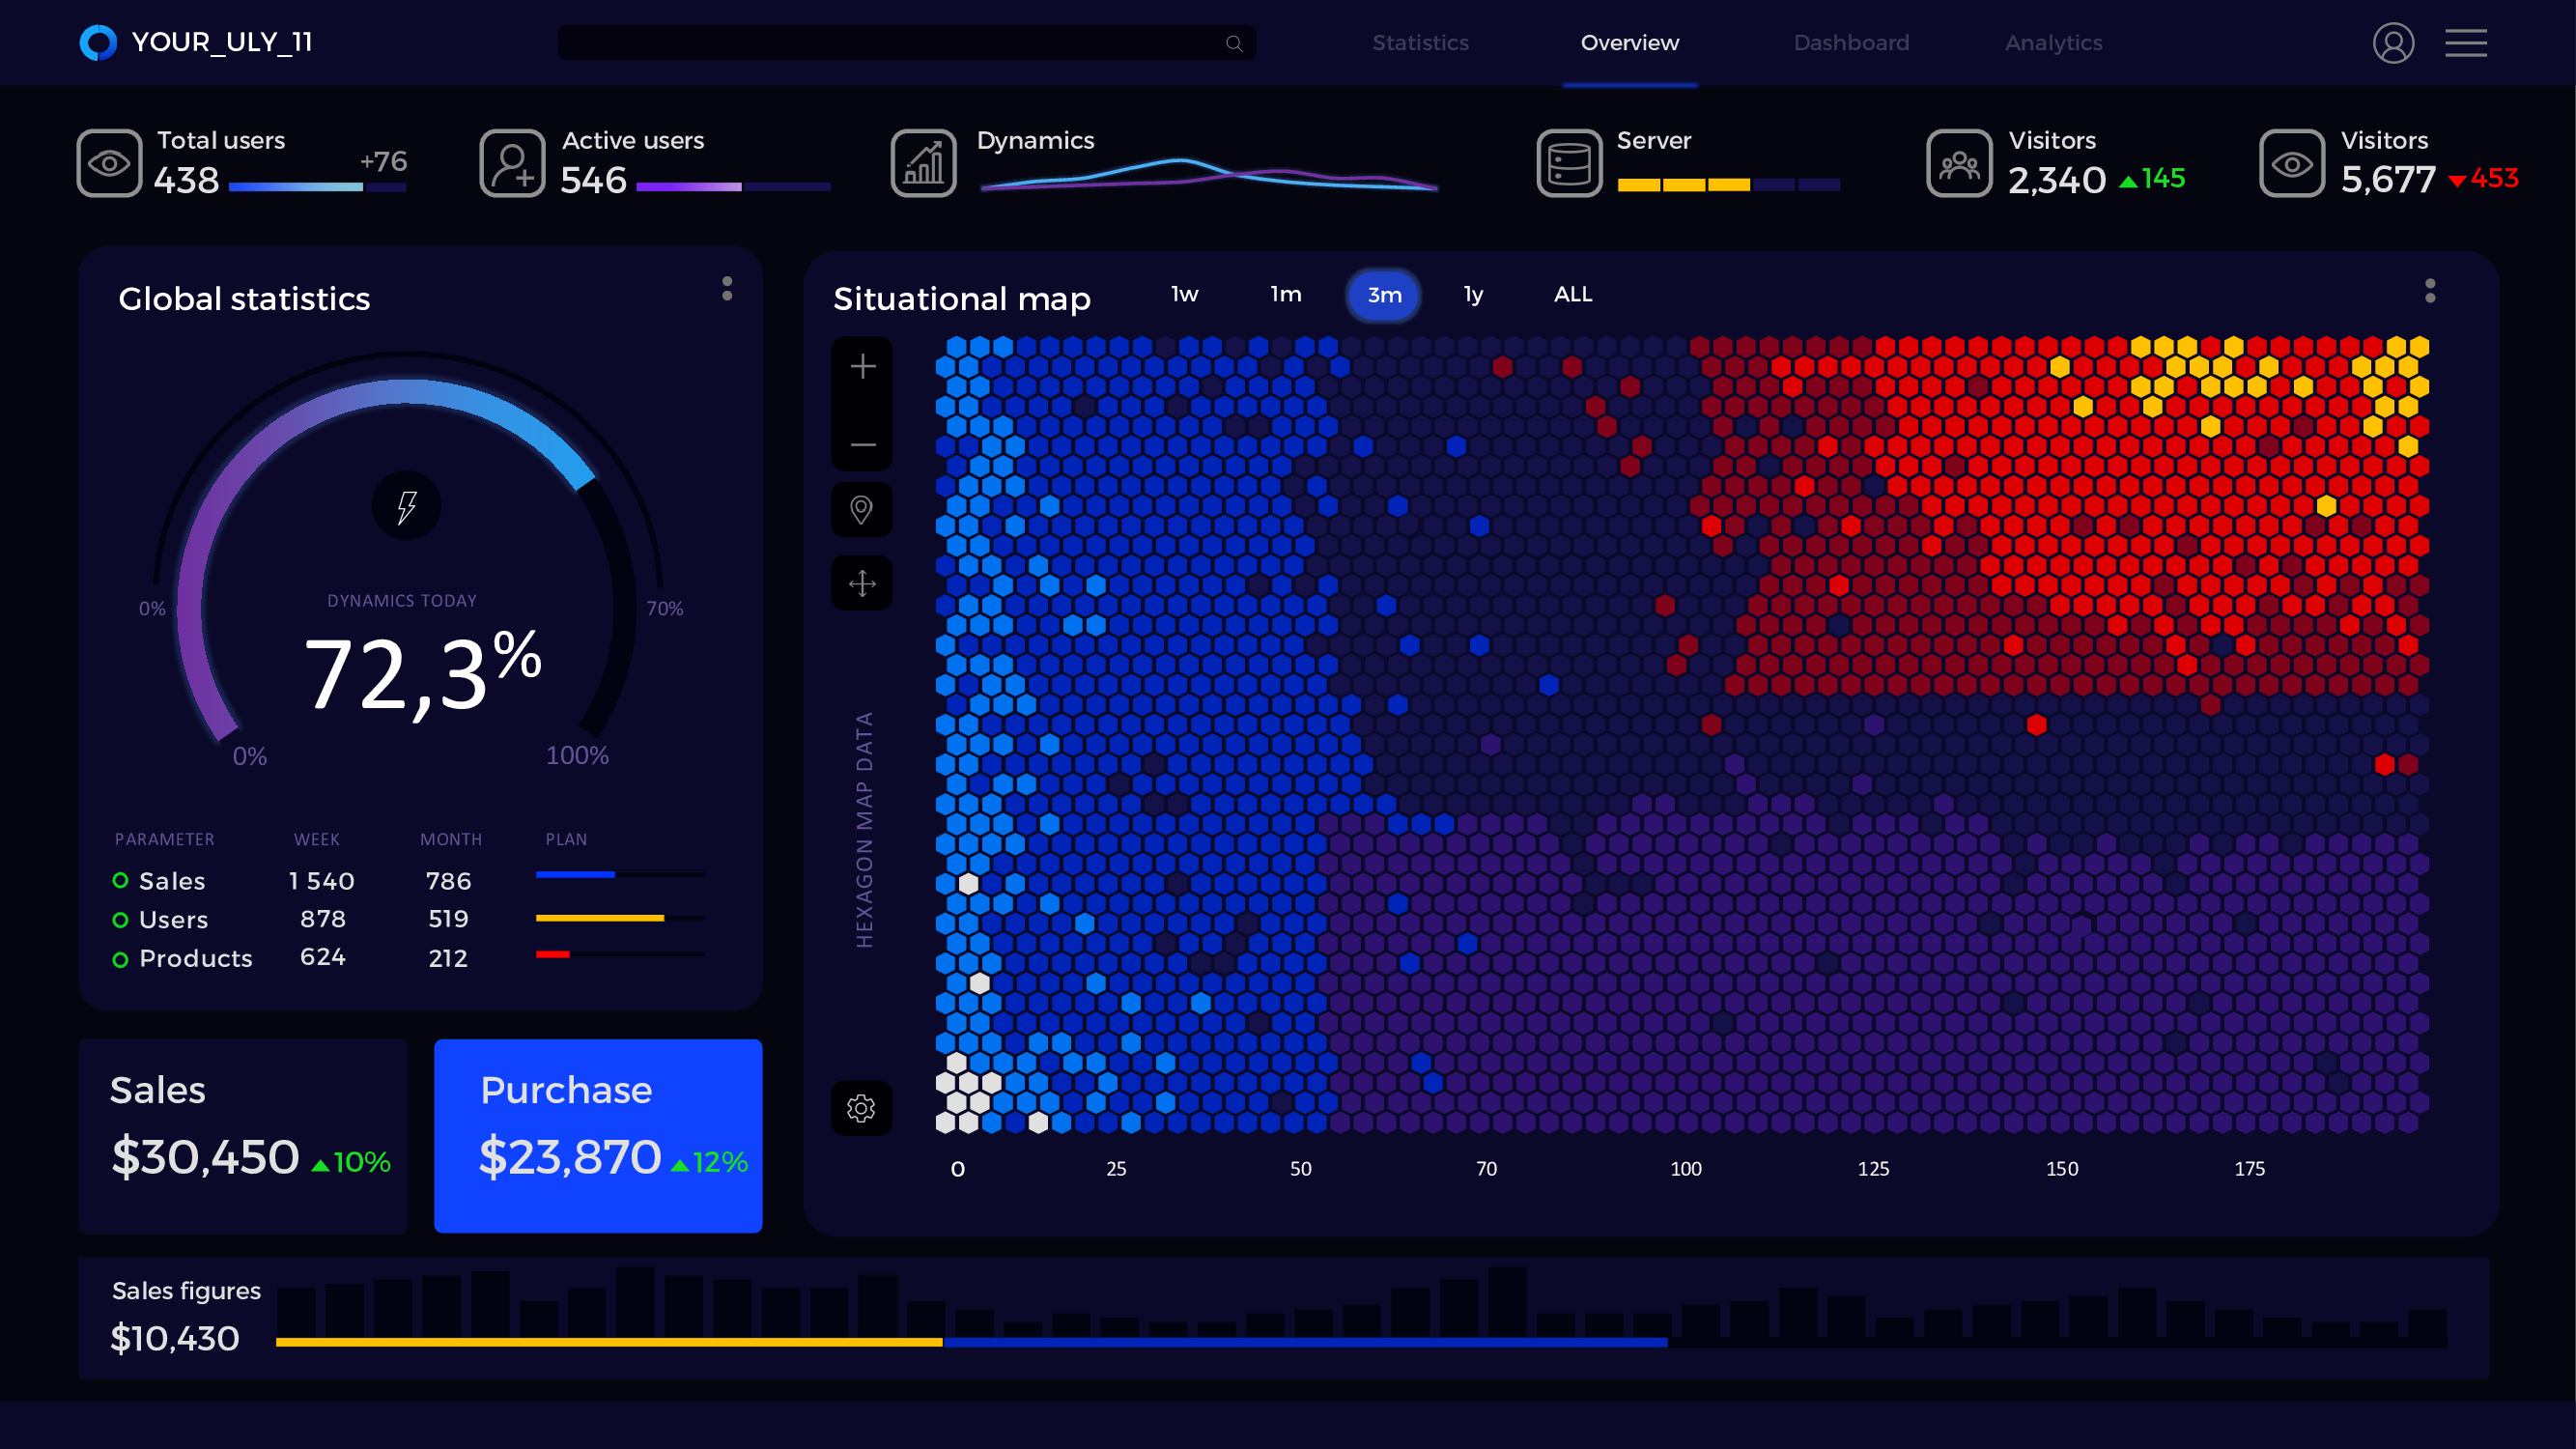
Task: Click the Sales $30,450 card
Action: [x=243, y=1136]
